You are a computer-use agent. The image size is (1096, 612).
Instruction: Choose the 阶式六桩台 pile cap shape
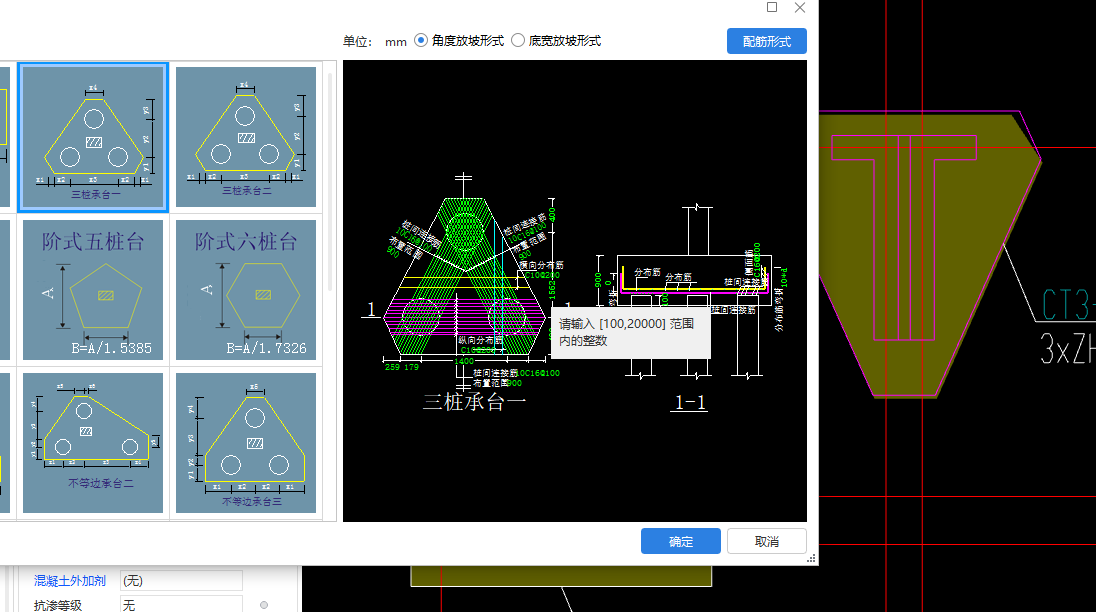point(246,290)
